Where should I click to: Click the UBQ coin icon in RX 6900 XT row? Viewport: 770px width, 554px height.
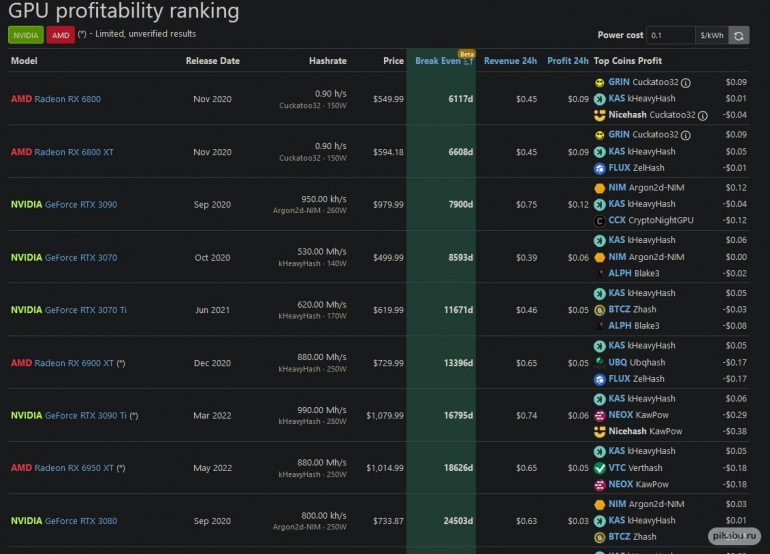point(599,362)
